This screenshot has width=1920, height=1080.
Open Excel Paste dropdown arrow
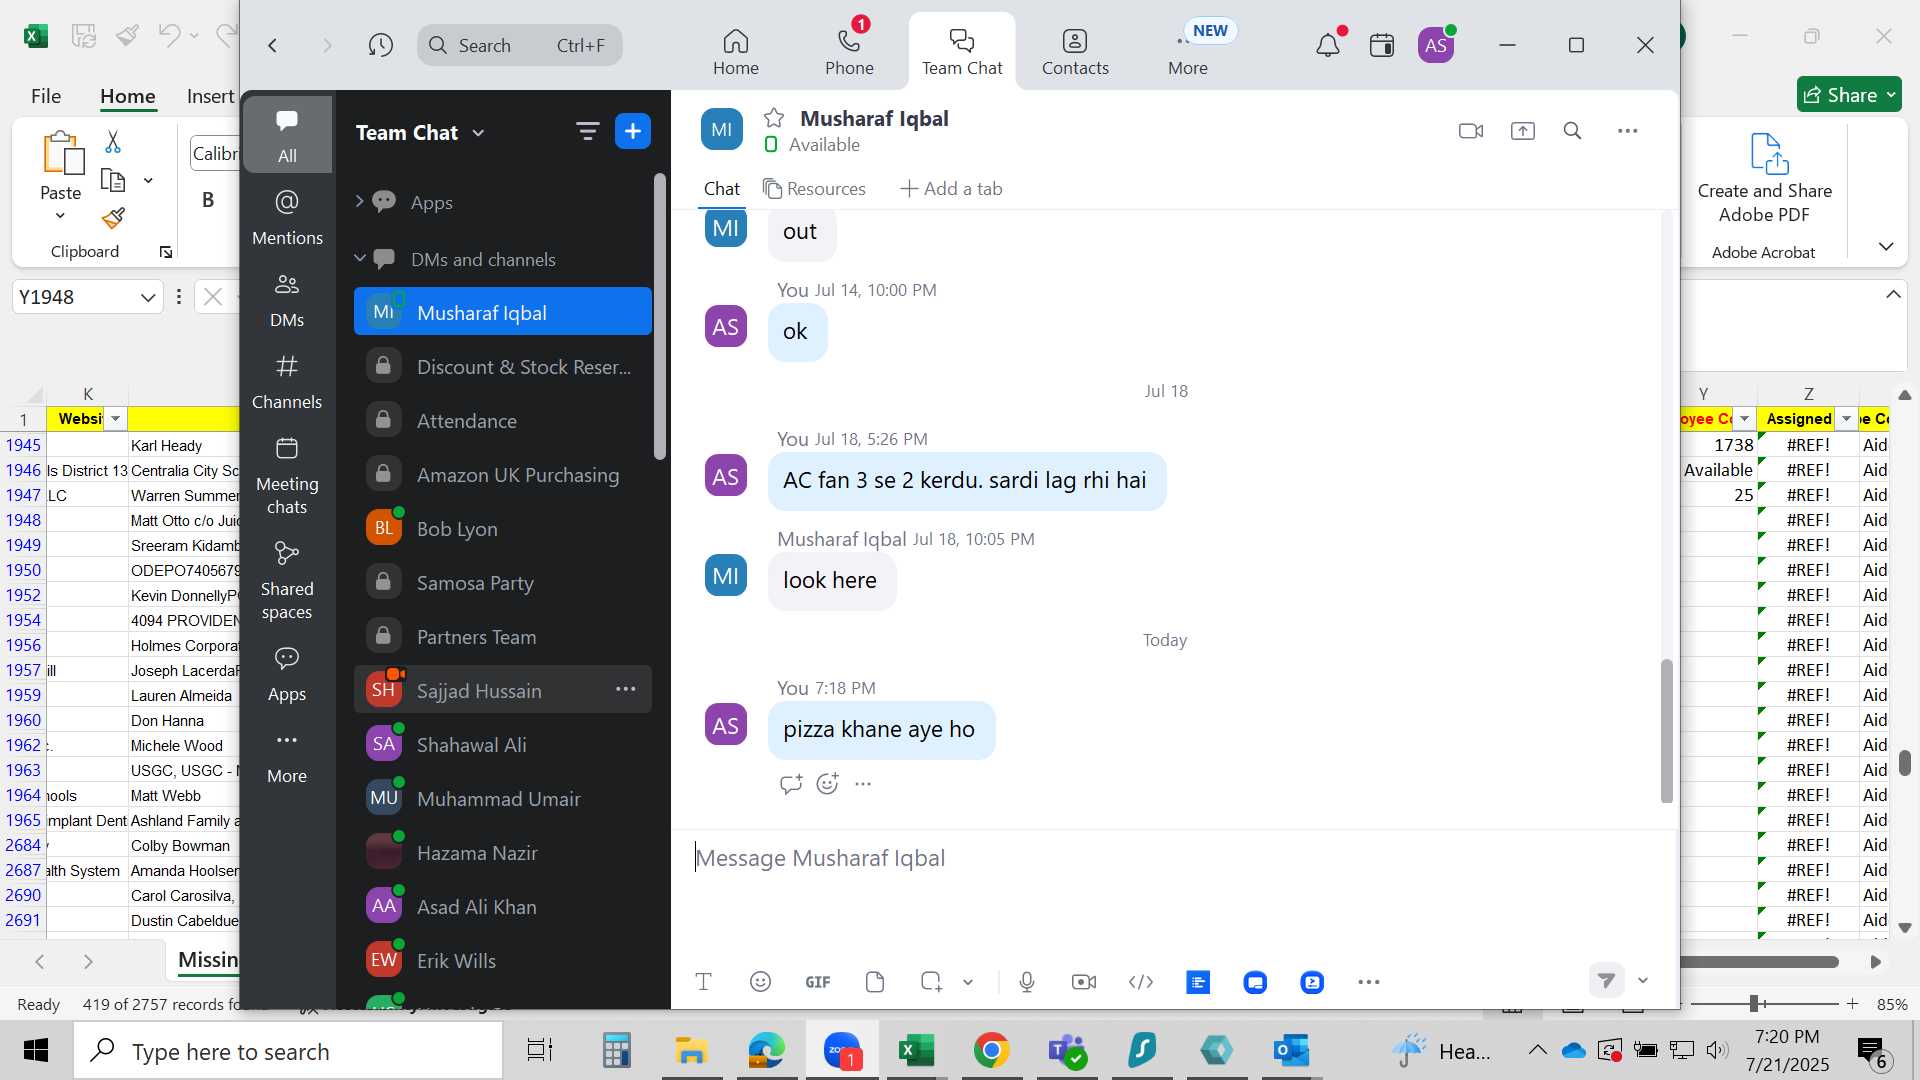pyautogui.click(x=60, y=216)
